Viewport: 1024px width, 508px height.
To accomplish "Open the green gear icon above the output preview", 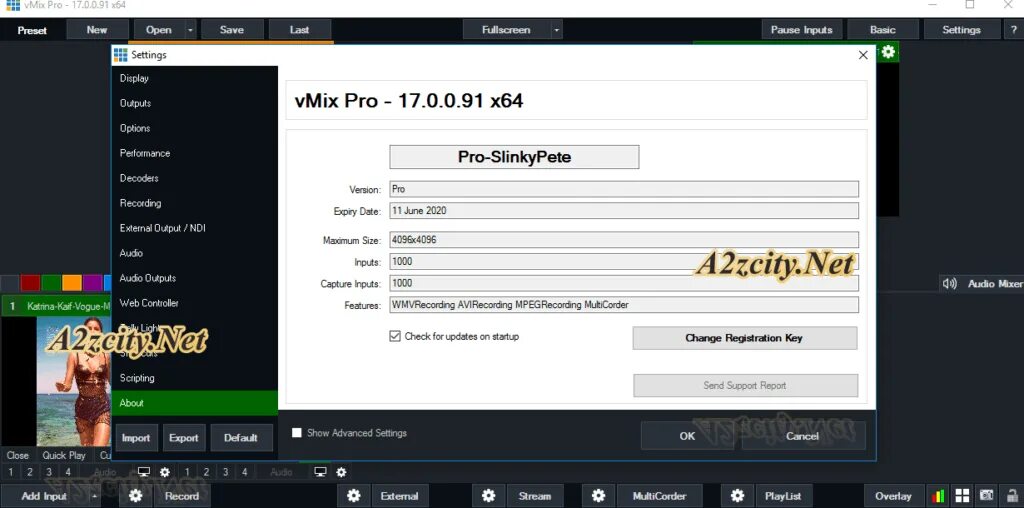I will (888, 52).
